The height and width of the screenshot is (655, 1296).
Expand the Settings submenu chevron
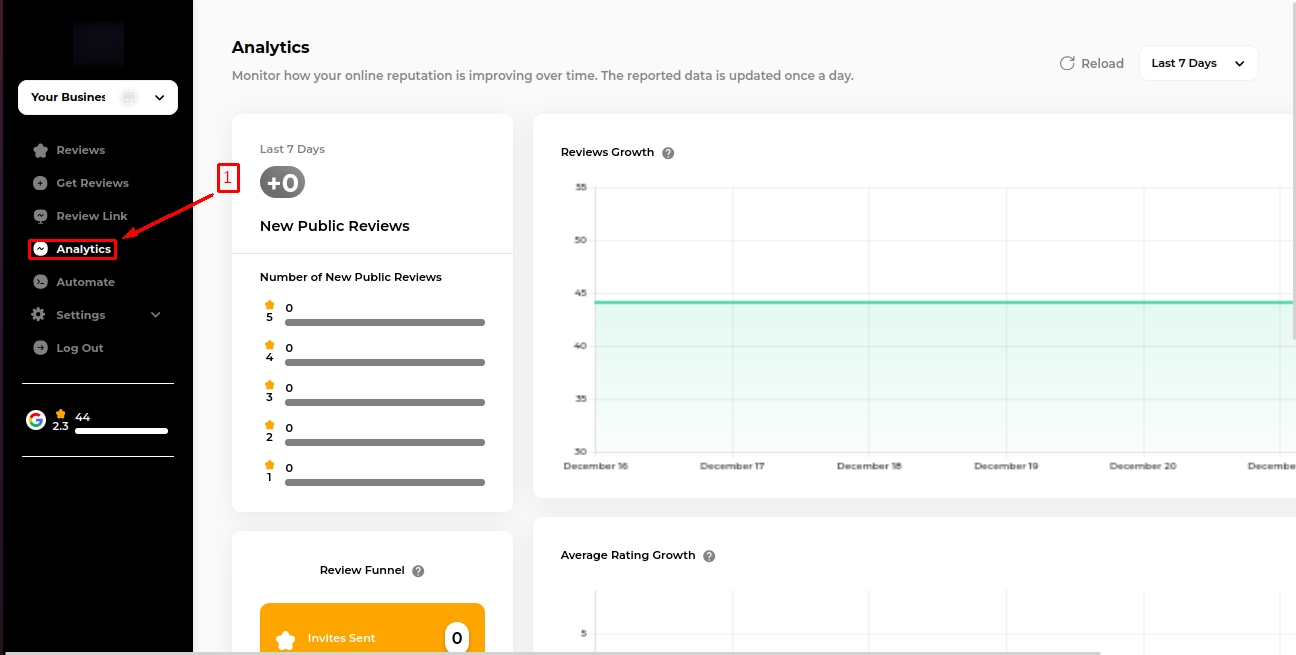click(x=155, y=315)
